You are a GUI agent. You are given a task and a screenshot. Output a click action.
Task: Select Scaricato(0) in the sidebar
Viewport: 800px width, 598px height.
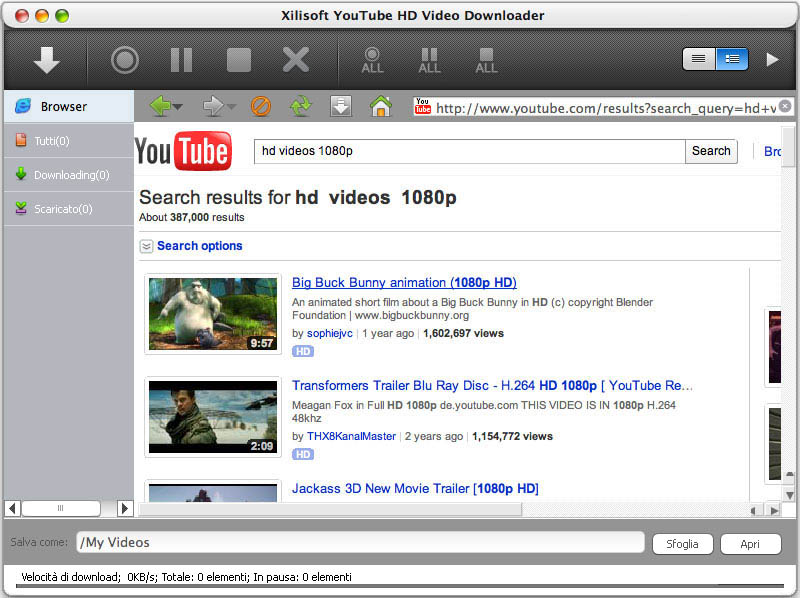coord(69,209)
